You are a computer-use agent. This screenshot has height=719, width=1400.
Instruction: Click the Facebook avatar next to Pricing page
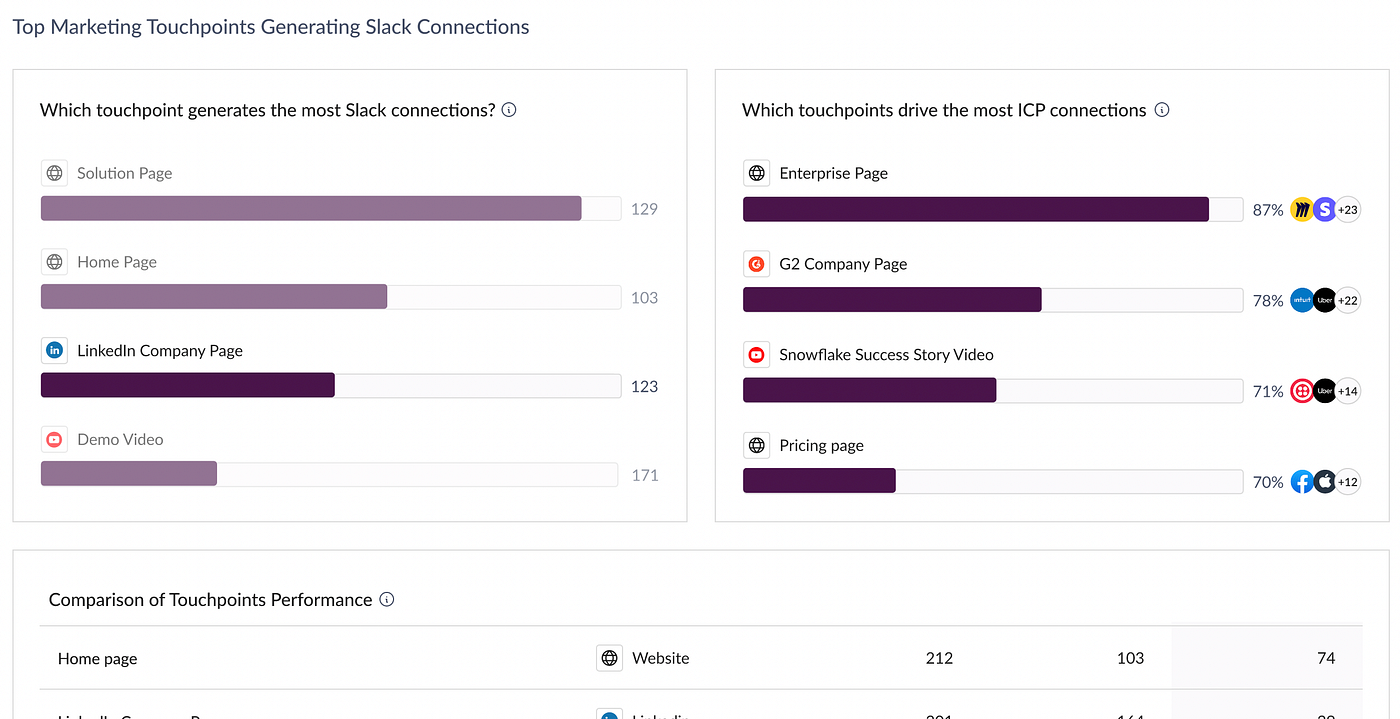[x=1302, y=481]
